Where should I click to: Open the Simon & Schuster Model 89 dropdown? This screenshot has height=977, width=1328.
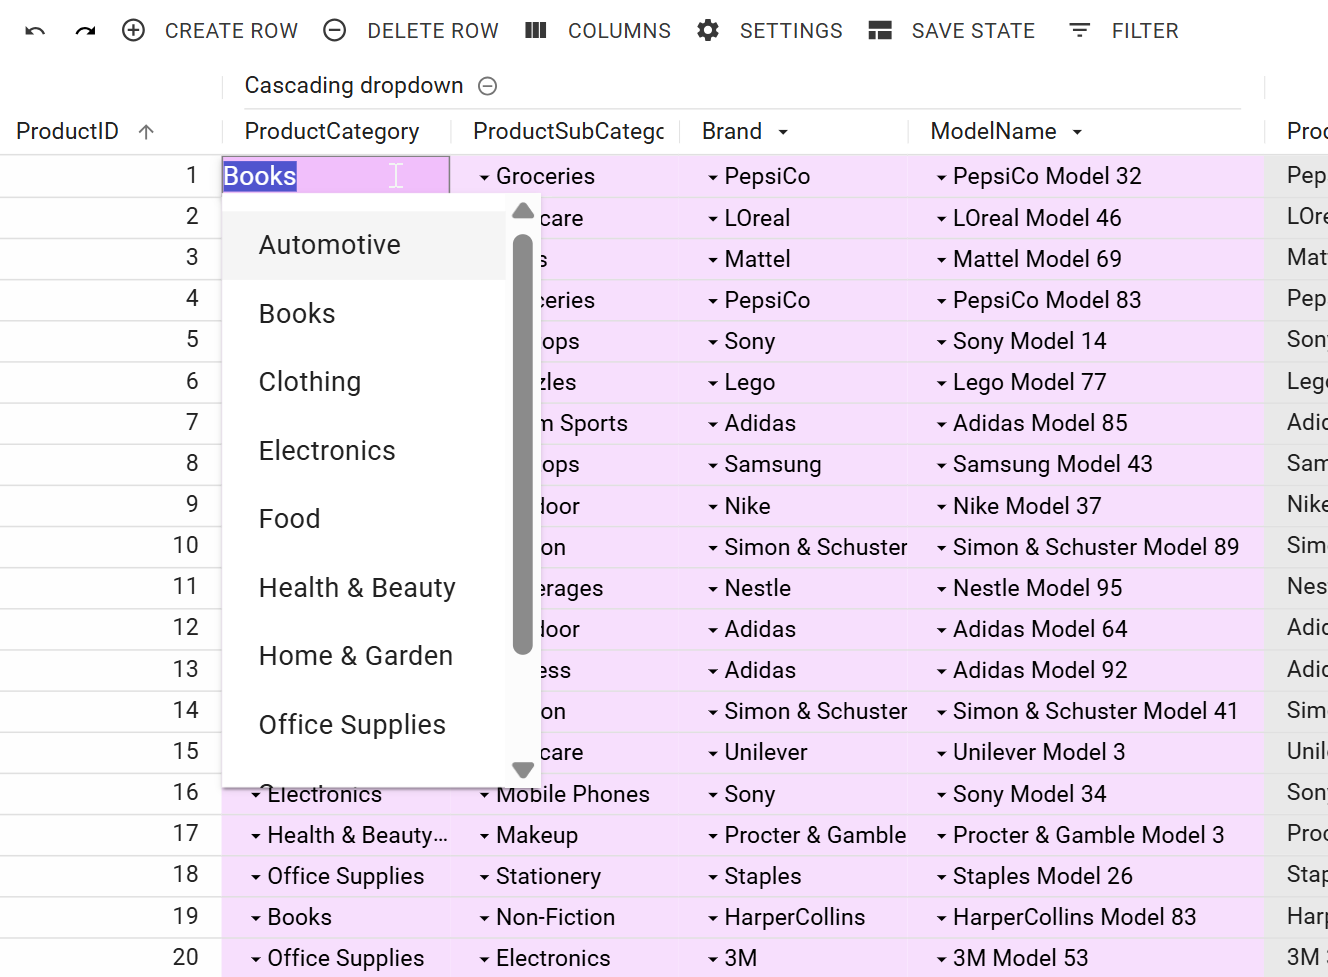pos(941,548)
